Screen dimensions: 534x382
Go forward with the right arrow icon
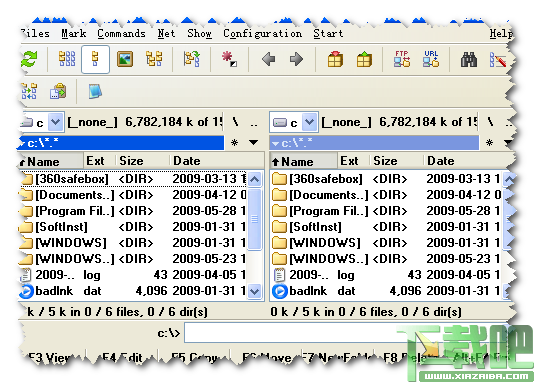296,59
